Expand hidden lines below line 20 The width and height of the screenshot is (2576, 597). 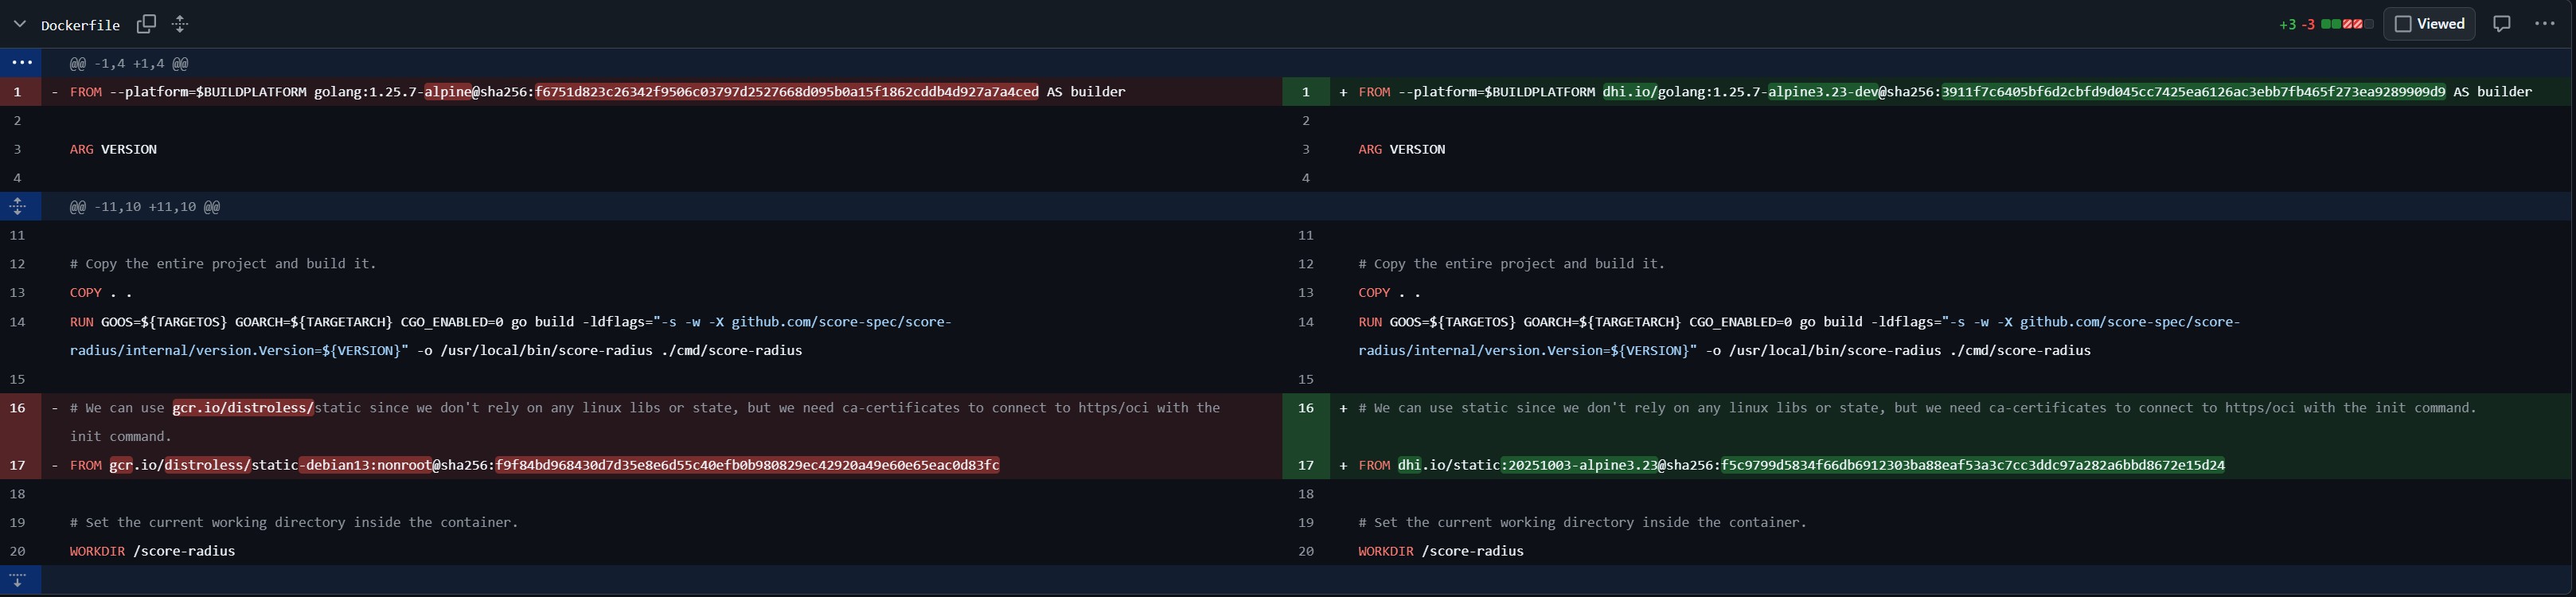18,580
